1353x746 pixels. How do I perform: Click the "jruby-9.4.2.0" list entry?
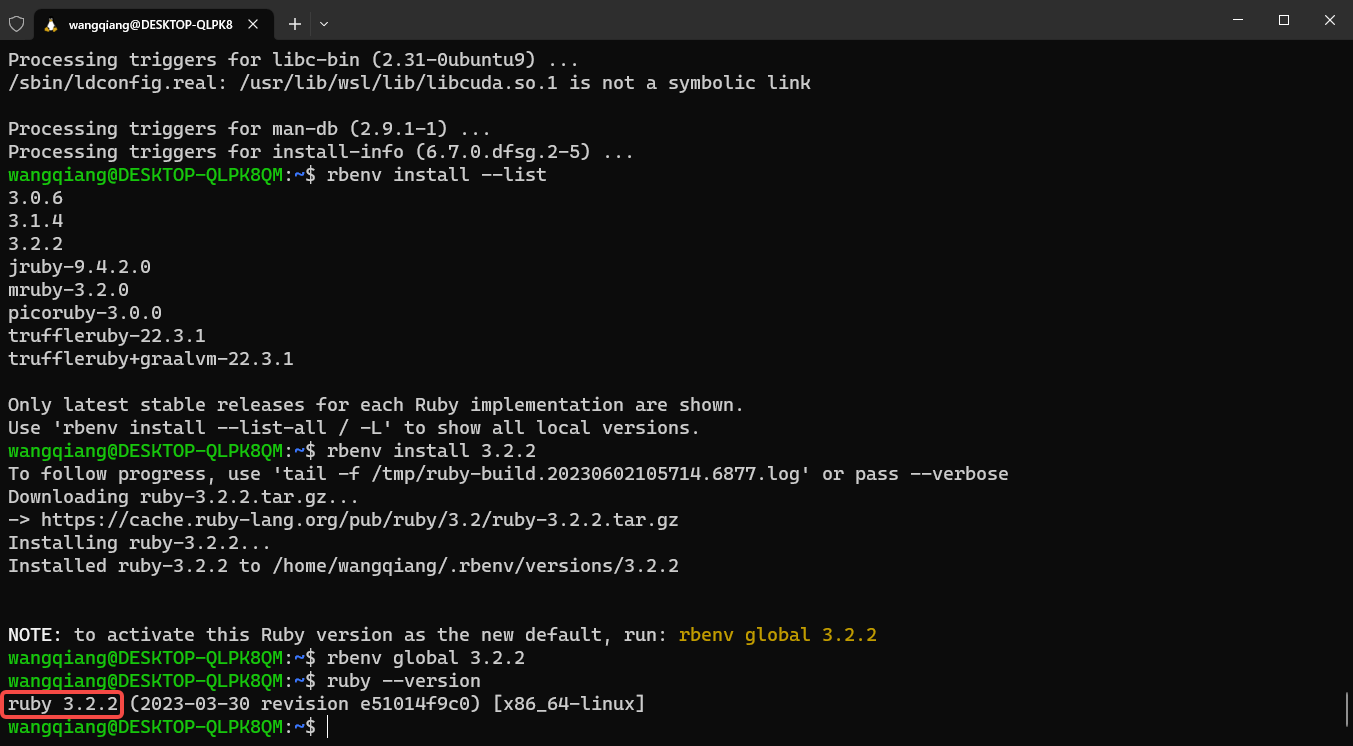[80, 267]
